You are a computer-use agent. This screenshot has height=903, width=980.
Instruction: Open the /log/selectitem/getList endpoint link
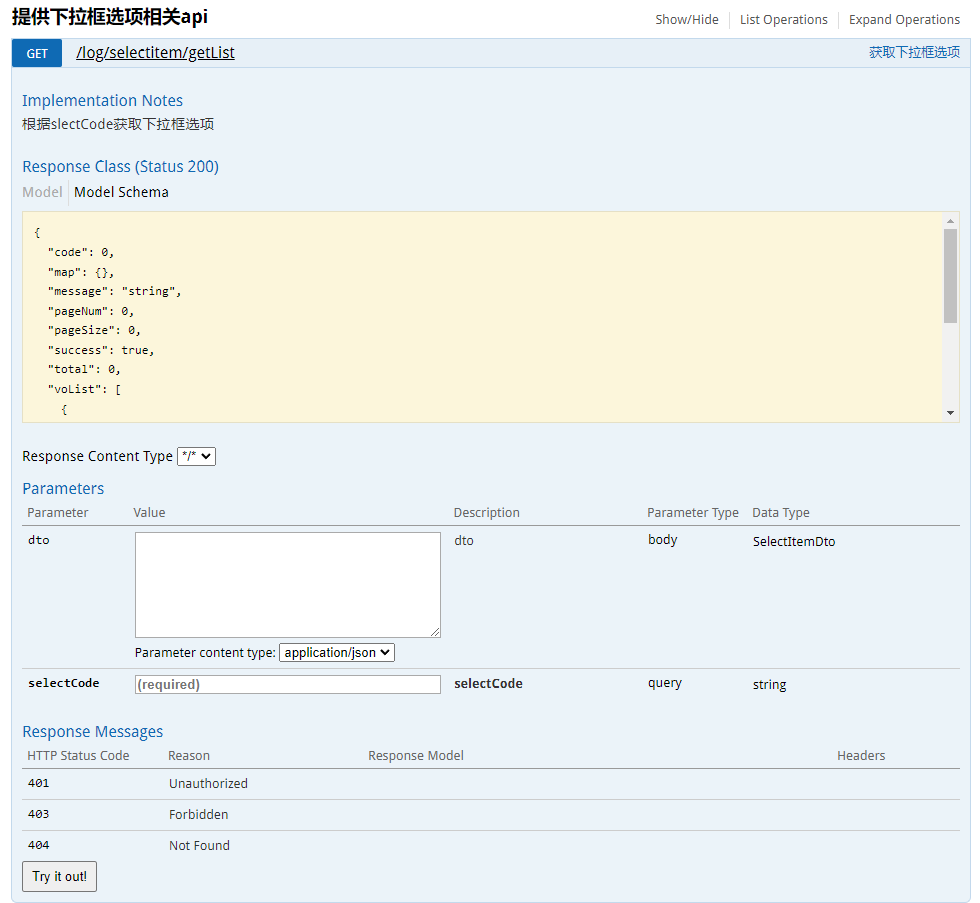155,52
